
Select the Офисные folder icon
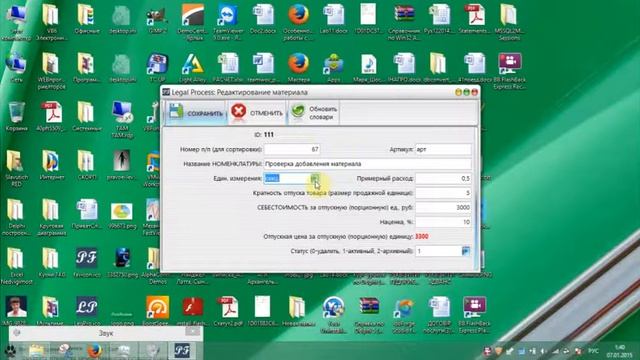[87, 20]
